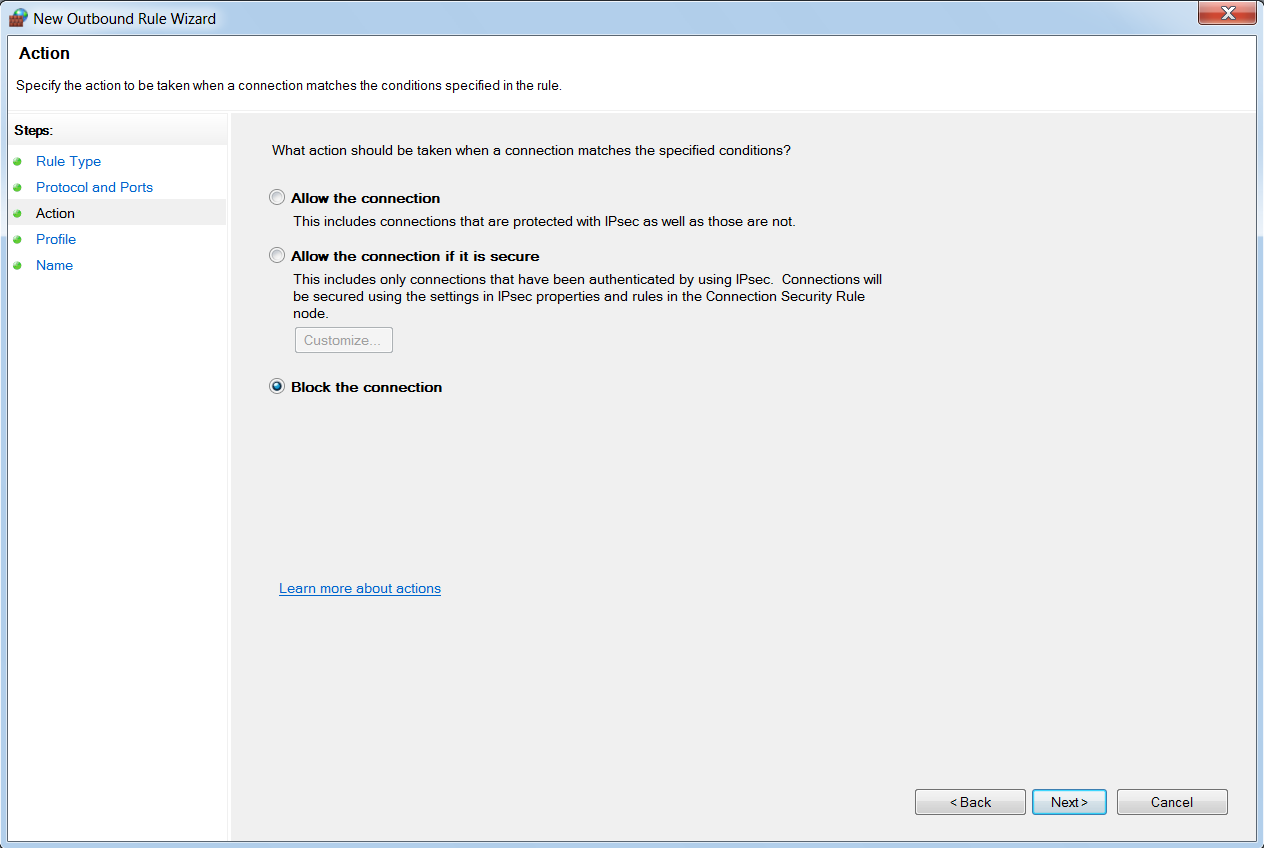Click text 'This includes connections that are protected with IPsec'
This screenshot has height=848, width=1264.
coord(544,221)
